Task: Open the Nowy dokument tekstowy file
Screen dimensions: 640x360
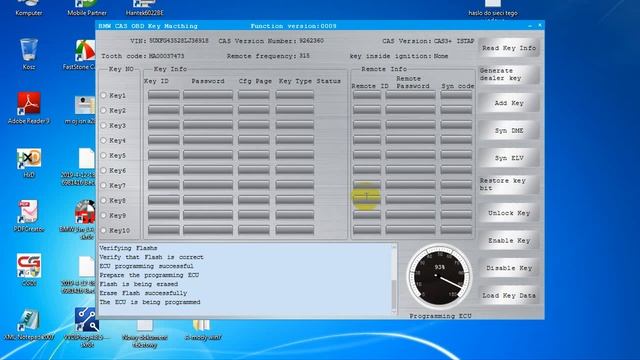Action: click(144, 333)
